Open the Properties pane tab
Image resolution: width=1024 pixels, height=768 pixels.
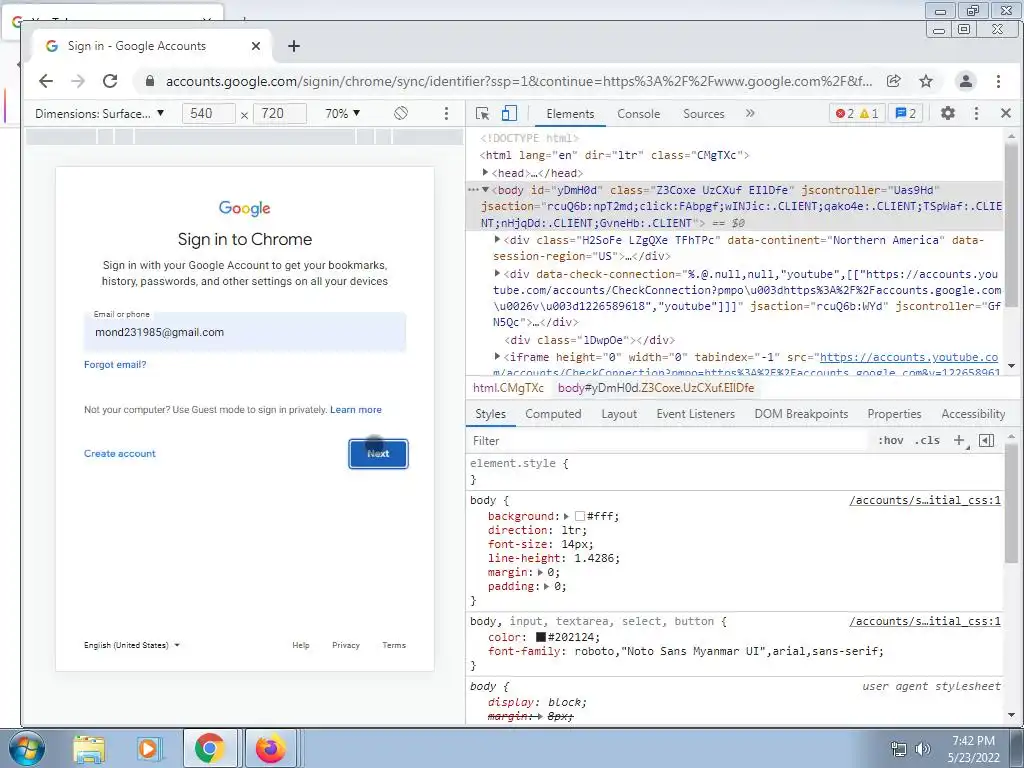coord(894,413)
